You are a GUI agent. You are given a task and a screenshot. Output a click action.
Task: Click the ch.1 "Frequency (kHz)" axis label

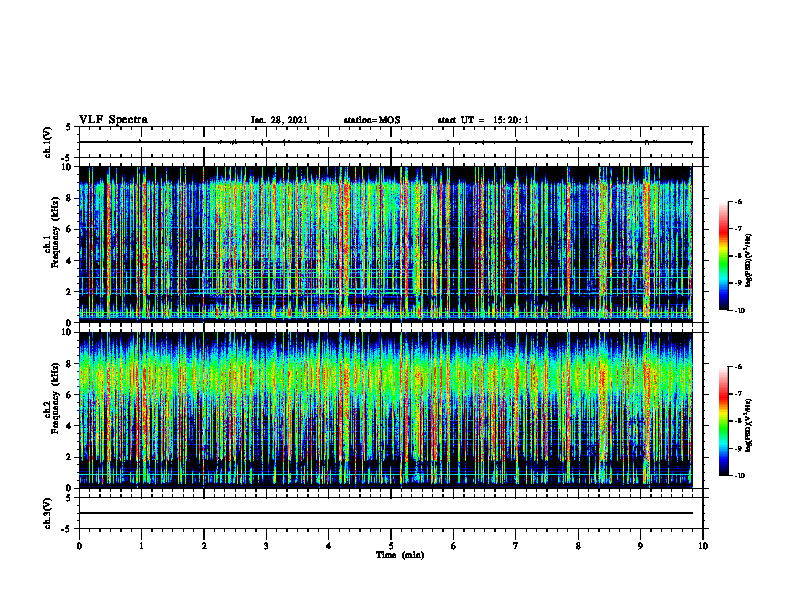(55, 233)
